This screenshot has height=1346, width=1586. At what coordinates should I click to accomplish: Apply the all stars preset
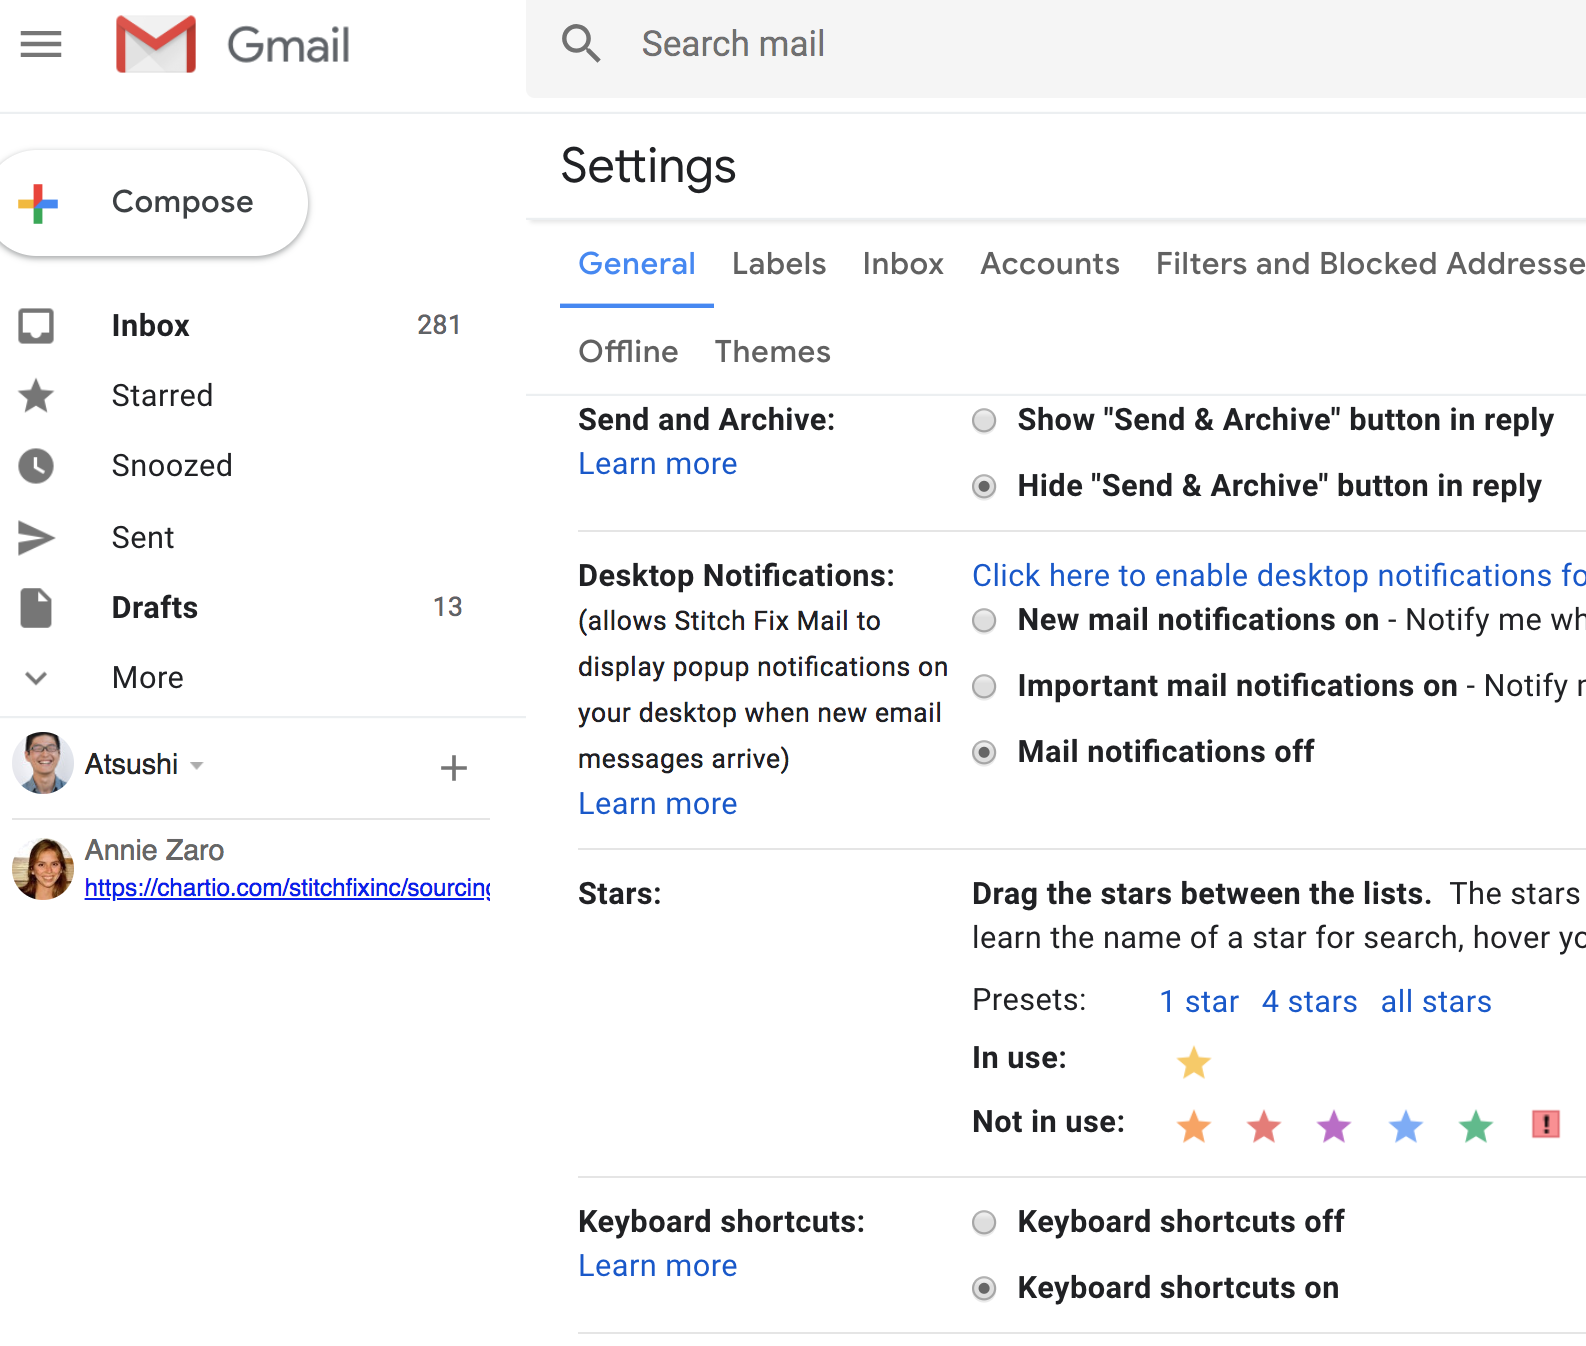click(x=1436, y=1002)
